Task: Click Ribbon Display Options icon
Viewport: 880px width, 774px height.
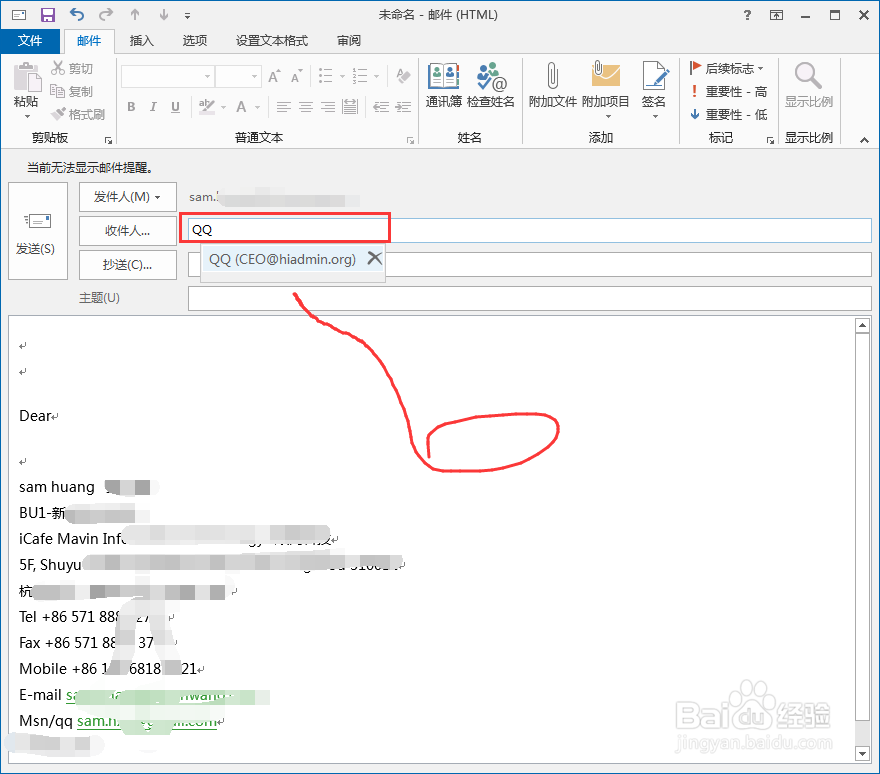Action: tap(776, 15)
